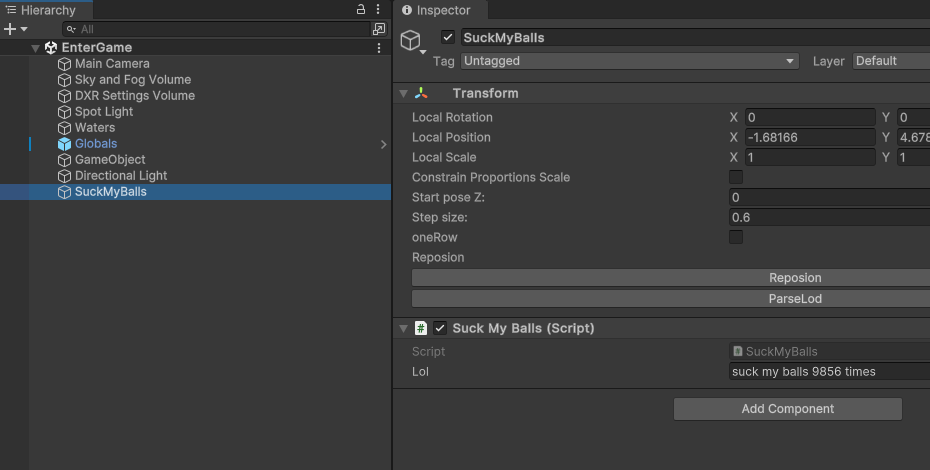Click the plus icon to create object
930x470 pixels.
tap(10, 28)
